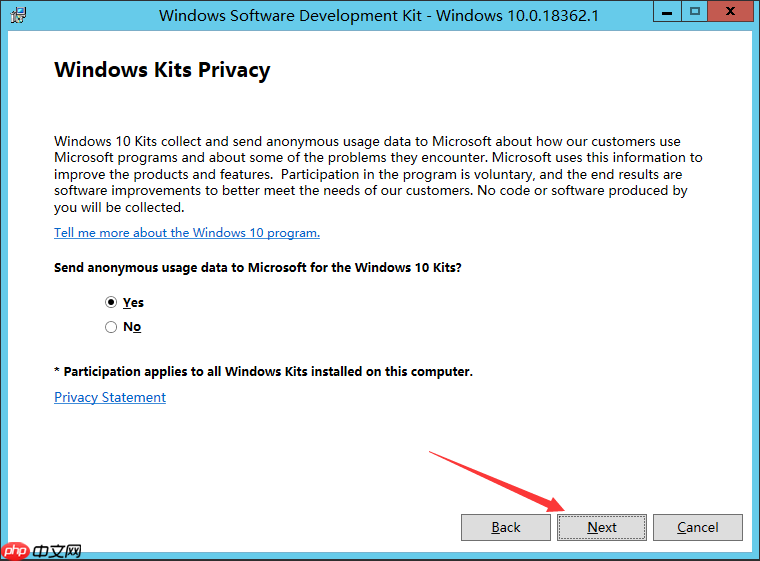Select the Yes radio button
The width and height of the screenshot is (760, 561).
pos(111,303)
